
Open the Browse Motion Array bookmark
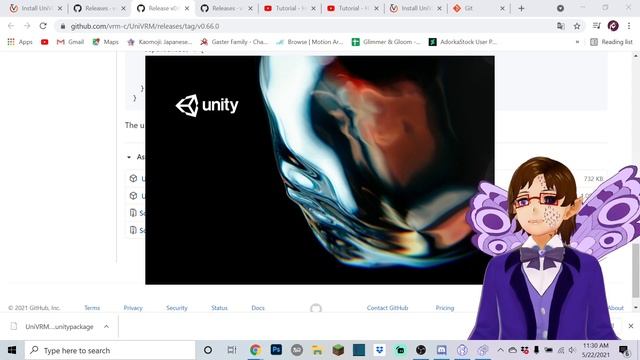310,42
